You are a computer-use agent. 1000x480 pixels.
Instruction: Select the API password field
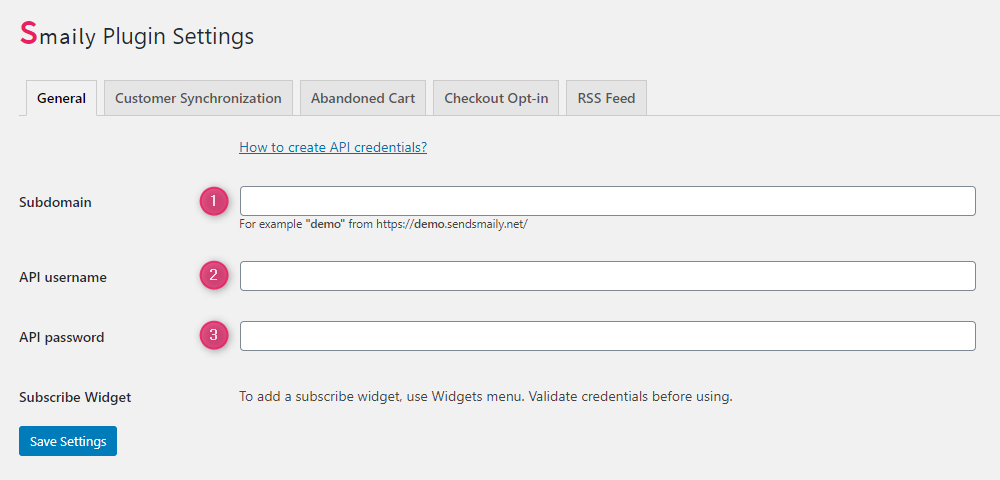point(607,336)
